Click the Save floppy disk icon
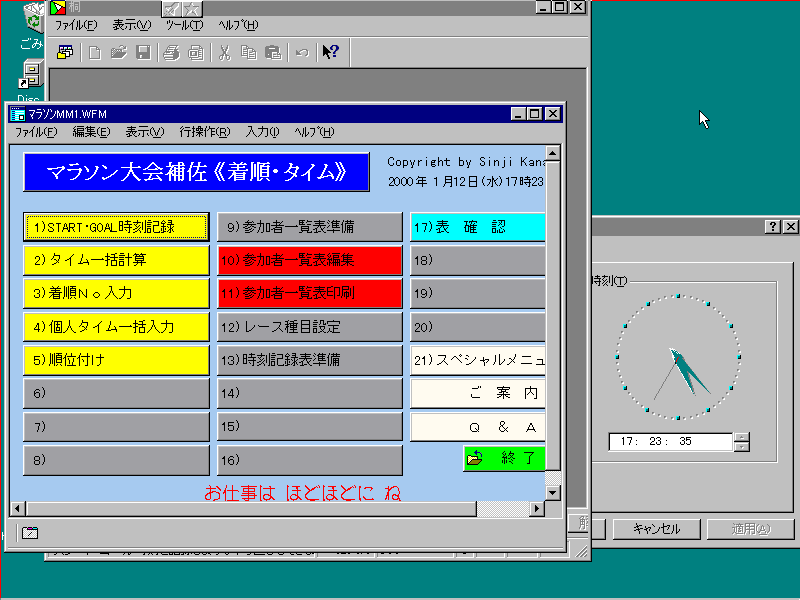800x600 pixels. [143, 52]
